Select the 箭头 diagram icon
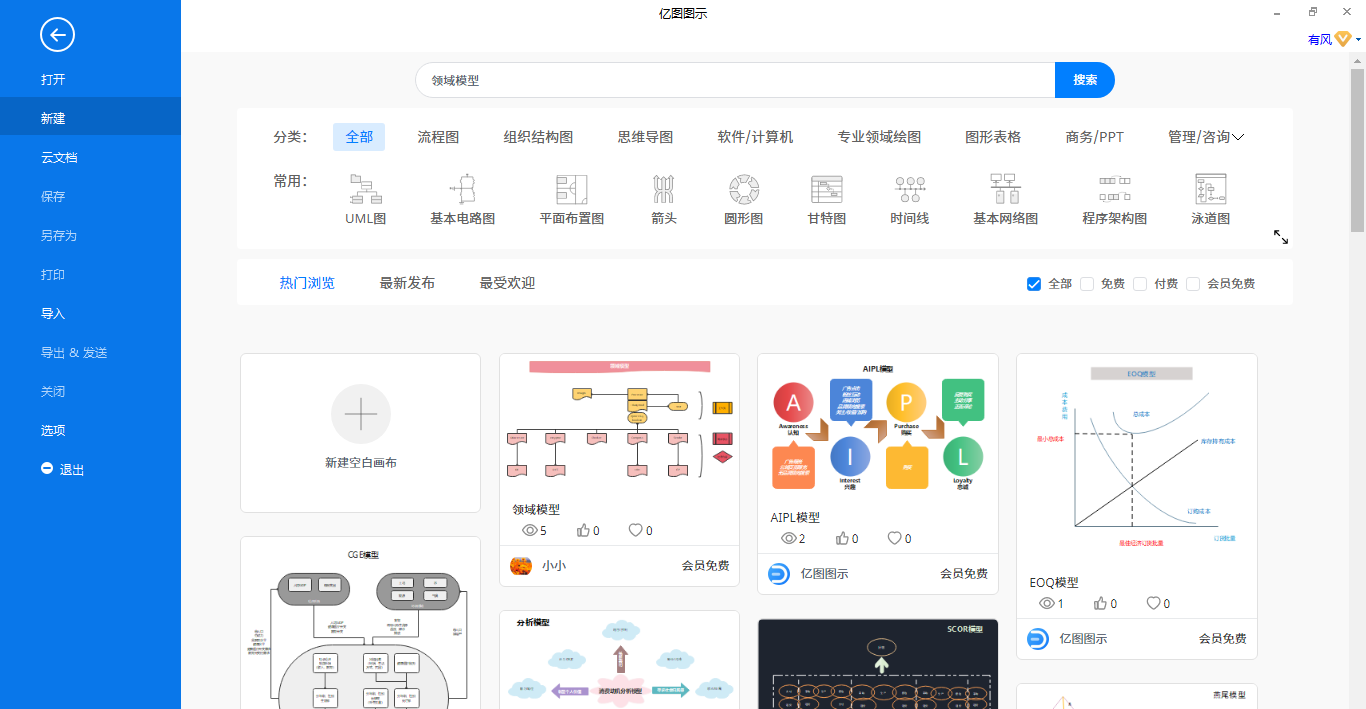Viewport: 1366px width, 709px height. [663, 189]
